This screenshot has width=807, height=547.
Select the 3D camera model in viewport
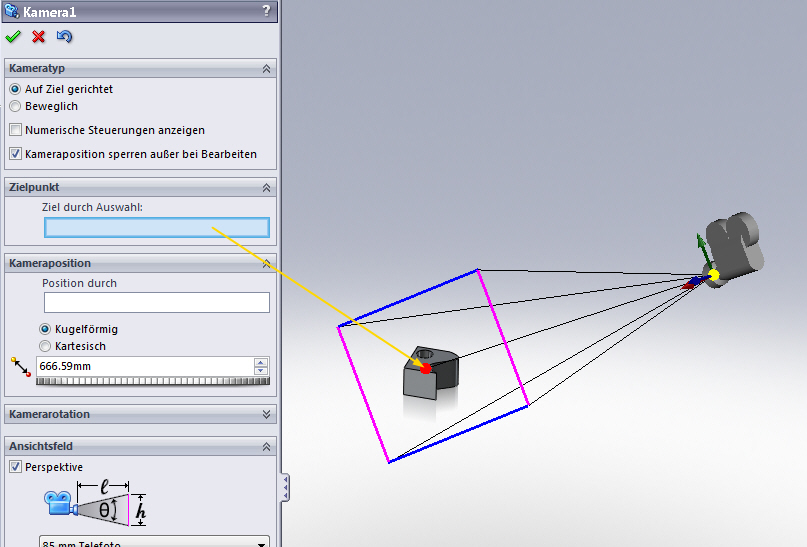(x=736, y=247)
